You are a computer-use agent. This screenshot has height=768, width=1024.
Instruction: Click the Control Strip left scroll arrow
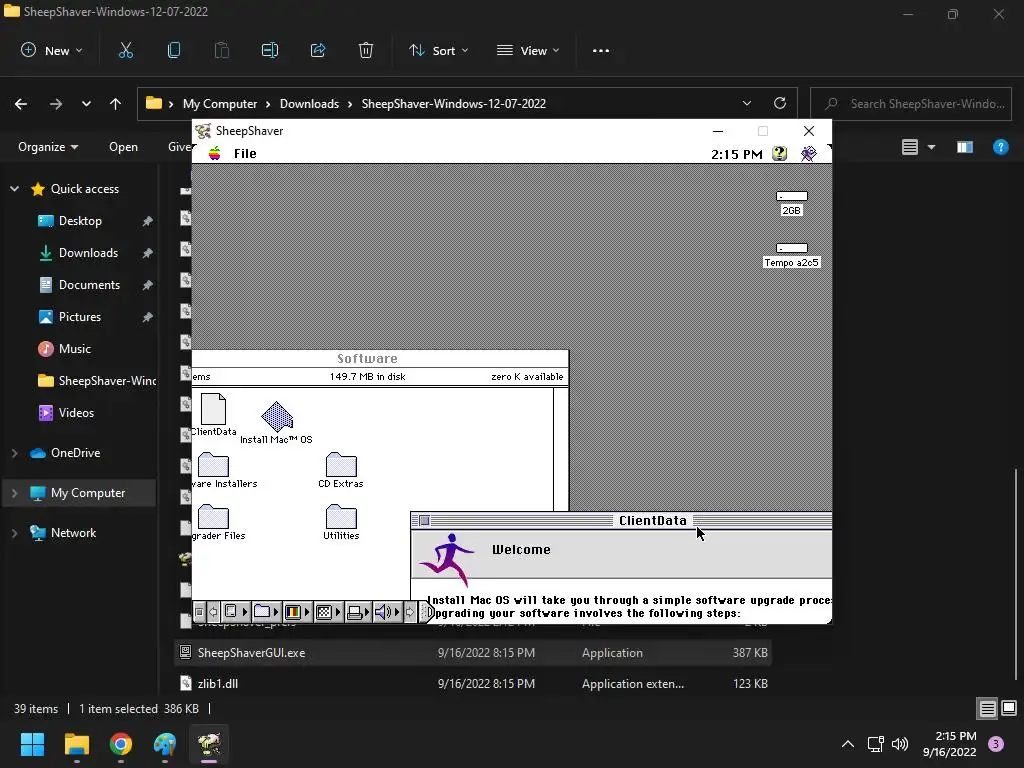(213, 612)
